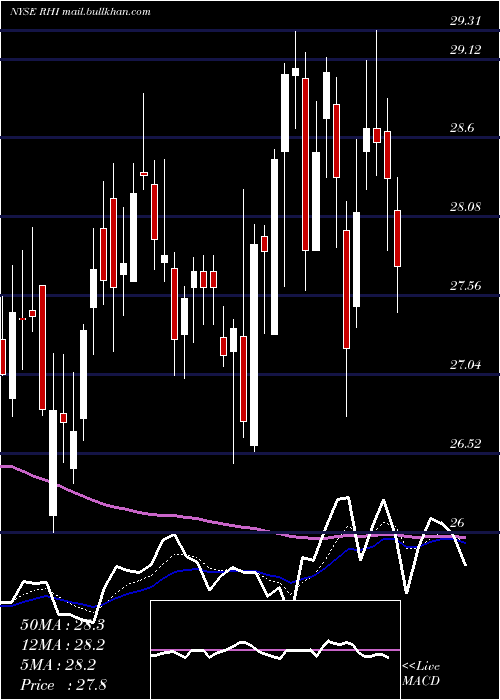The image size is (500, 700).
Task: Click the 27.56 price axis label
Action: (x=465, y=286)
